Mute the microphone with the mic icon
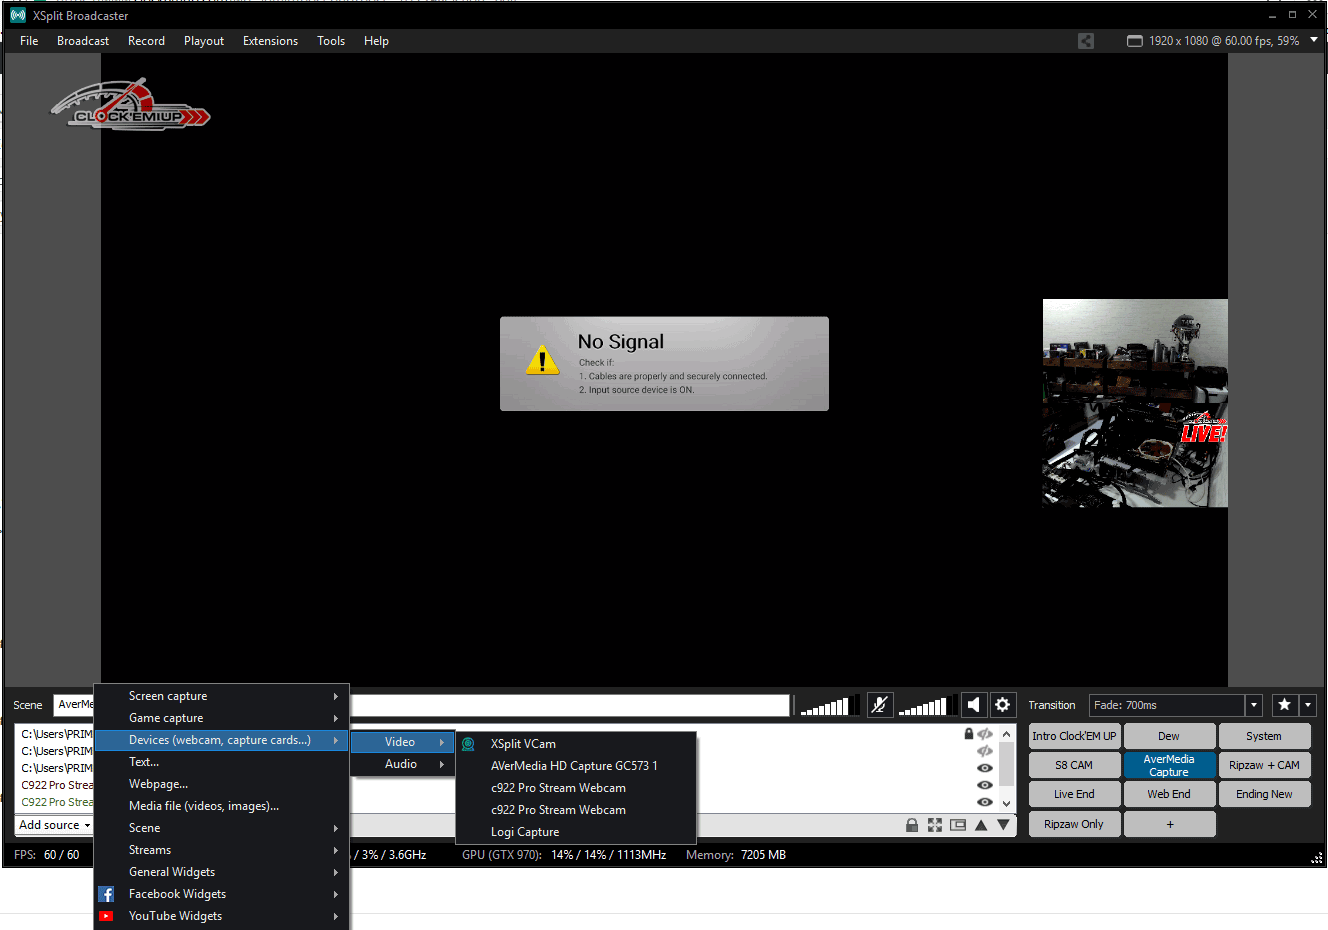The width and height of the screenshot is (1328, 930). pos(880,705)
